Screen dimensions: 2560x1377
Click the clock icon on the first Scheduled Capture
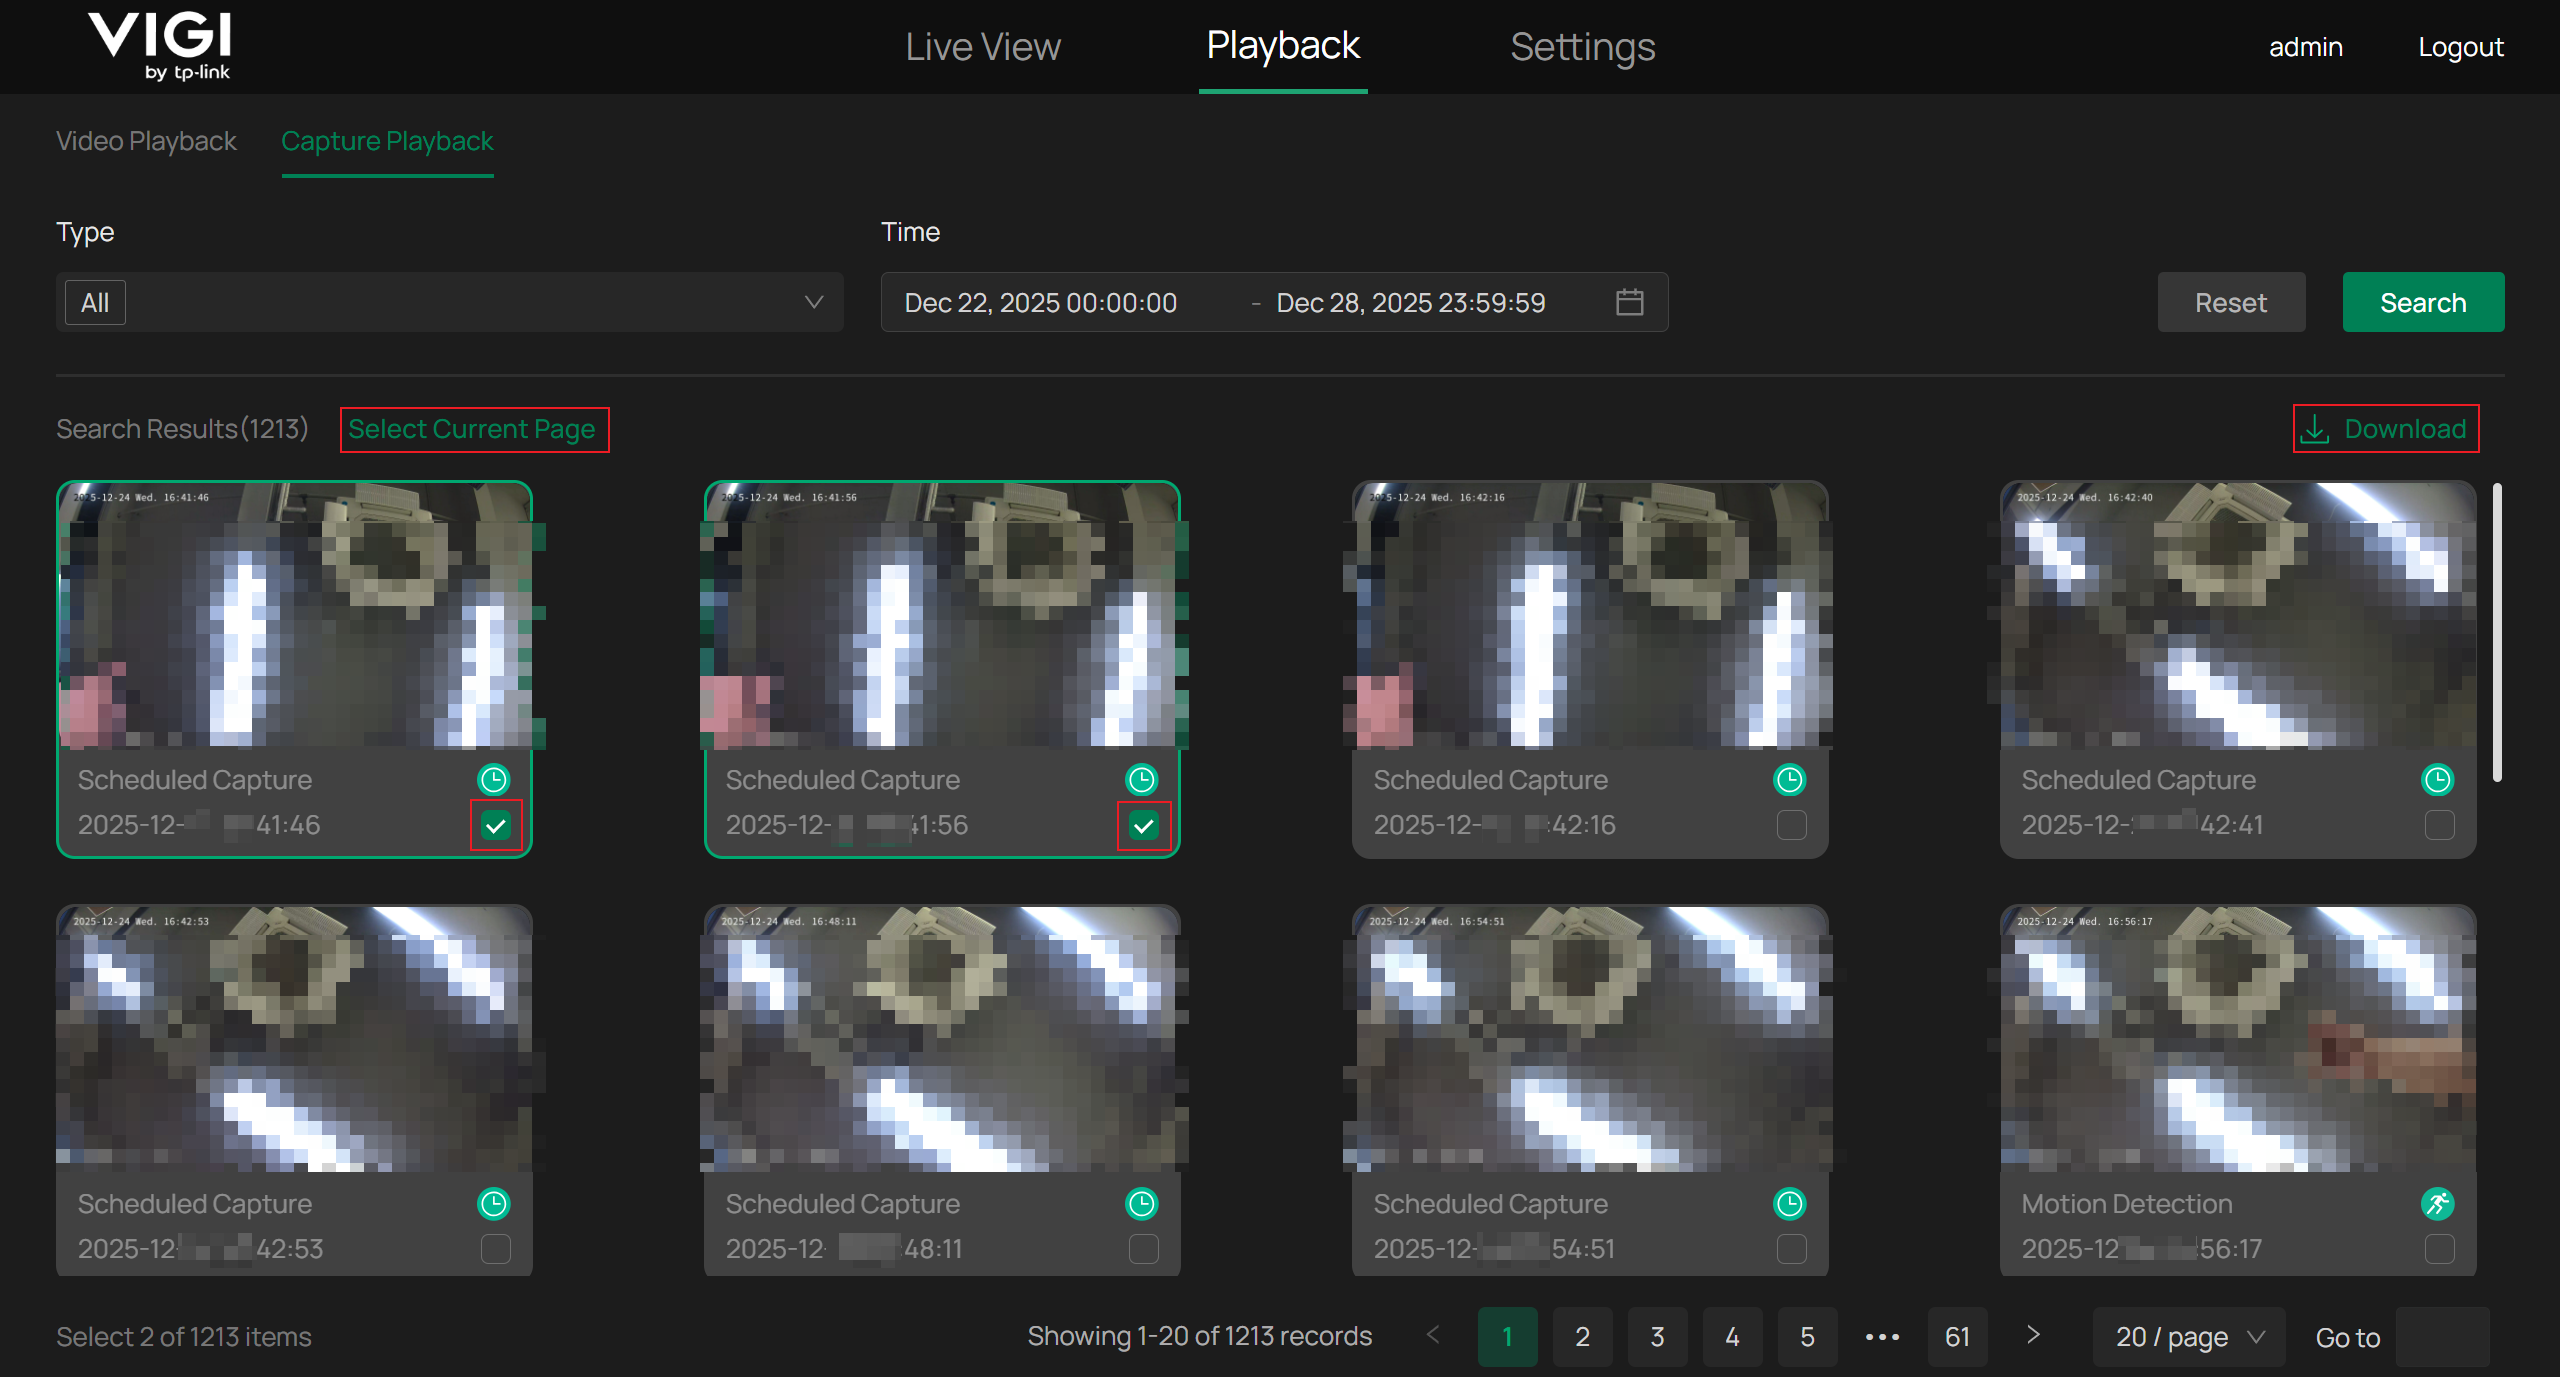tap(493, 779)
